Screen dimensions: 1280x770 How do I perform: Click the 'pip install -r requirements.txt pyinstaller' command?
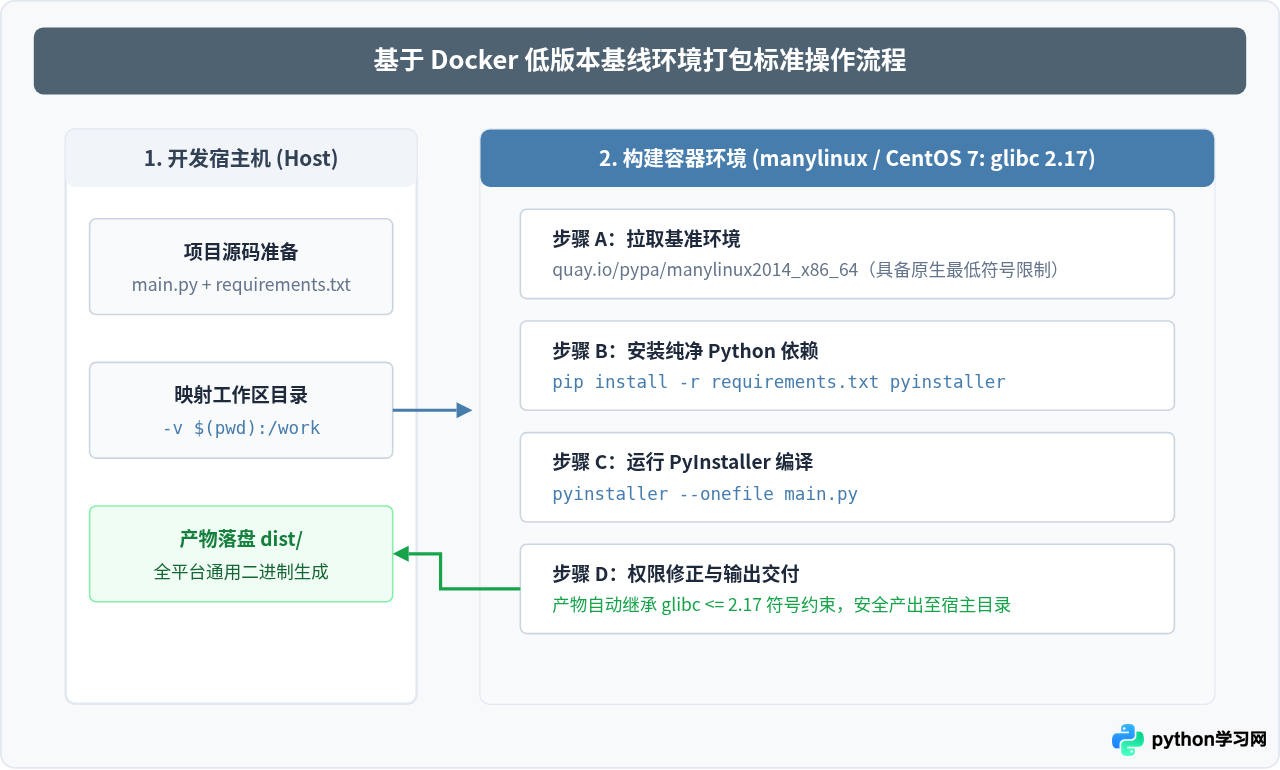click(x=779, y=382)
